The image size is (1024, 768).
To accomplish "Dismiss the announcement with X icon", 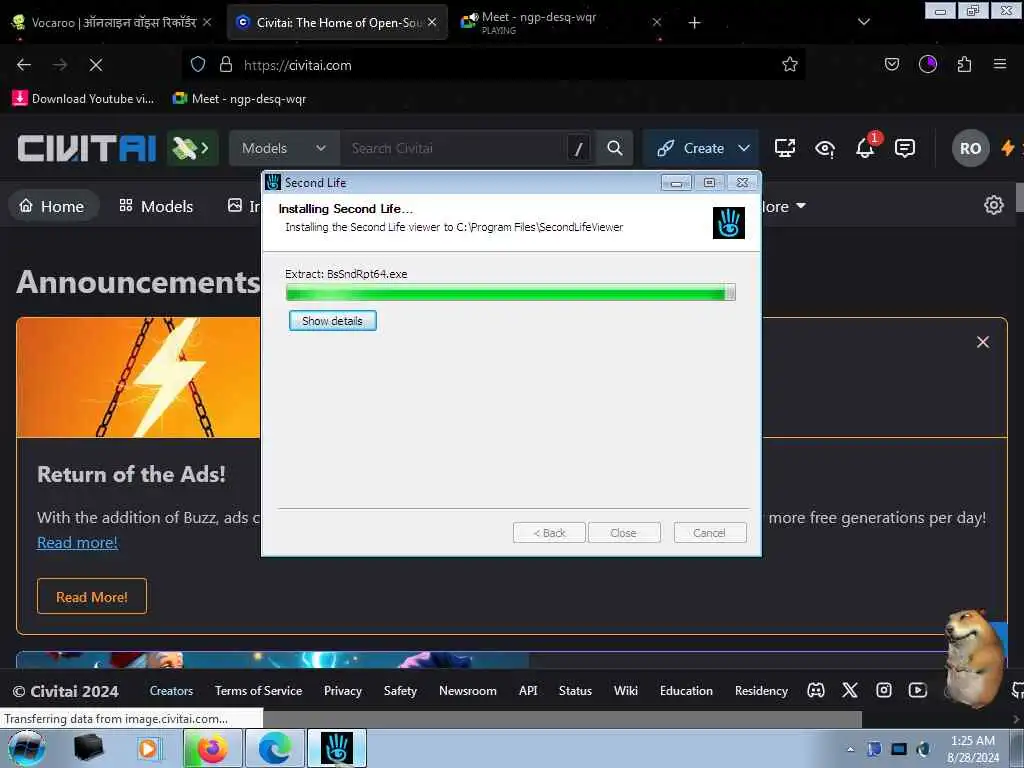I will click(982, 342).
